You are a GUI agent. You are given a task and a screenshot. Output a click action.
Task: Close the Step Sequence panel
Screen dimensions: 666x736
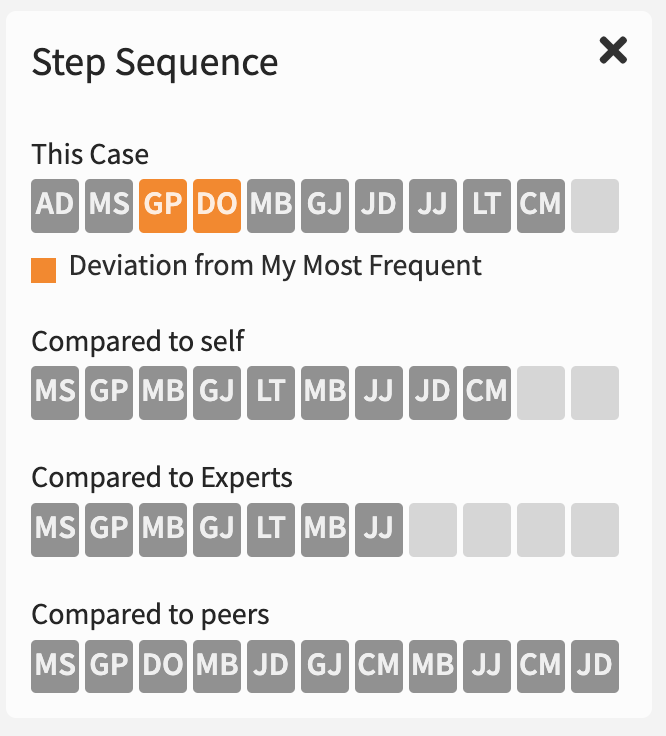pos(613,50)
